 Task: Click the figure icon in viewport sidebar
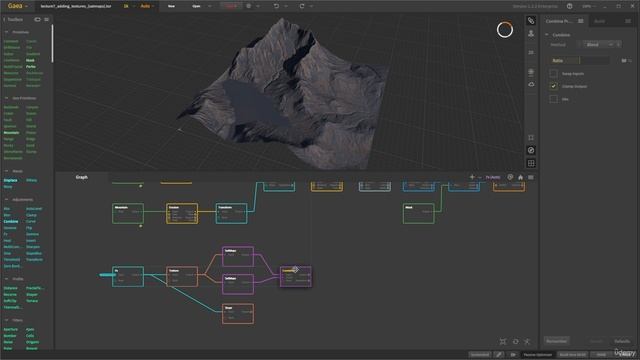pos(531,33)
